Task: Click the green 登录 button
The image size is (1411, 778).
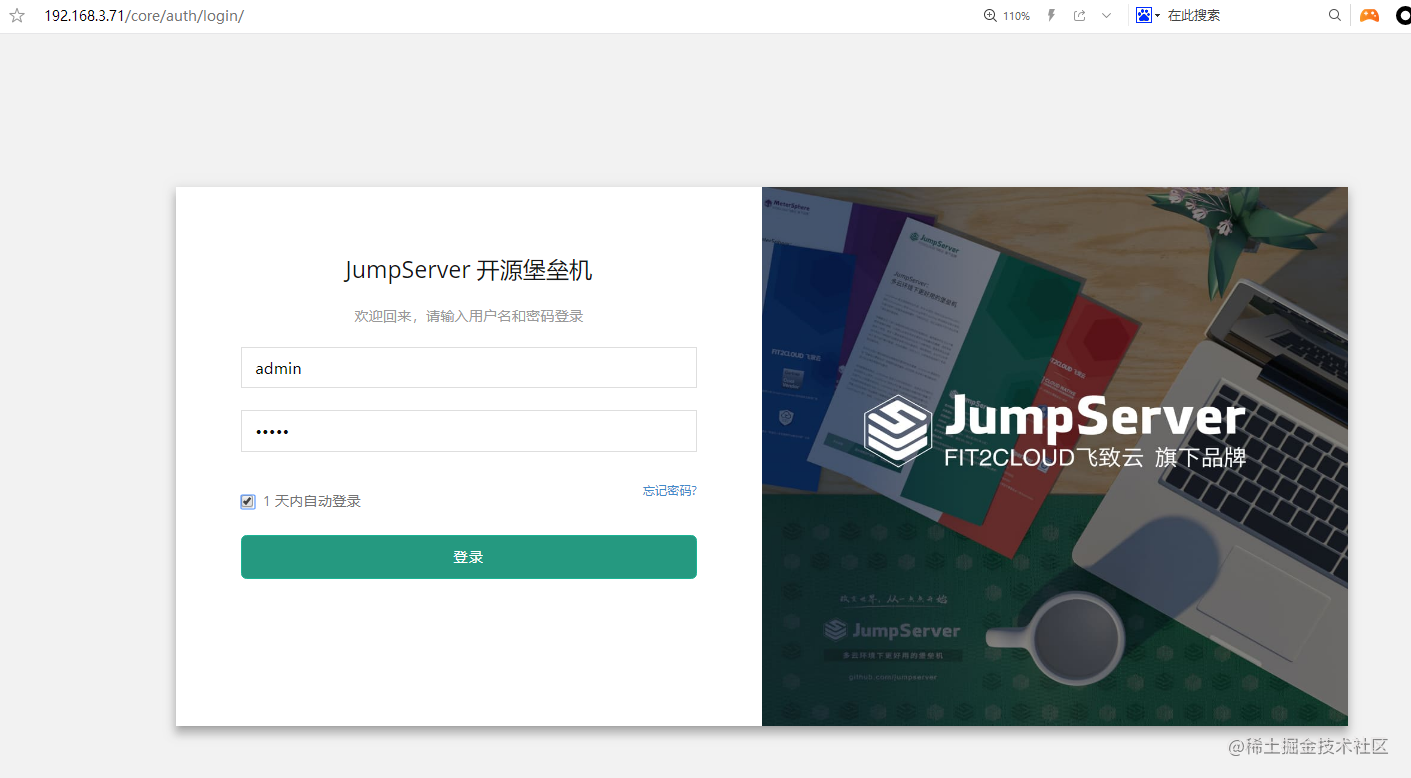Action: (x=469, y=557)
